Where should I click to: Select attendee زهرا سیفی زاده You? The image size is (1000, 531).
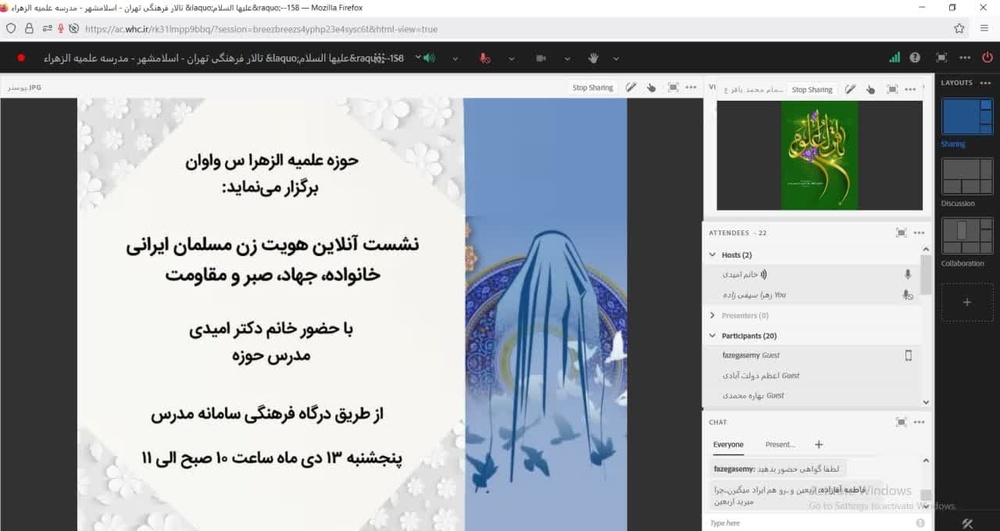(x=812, y=295)
